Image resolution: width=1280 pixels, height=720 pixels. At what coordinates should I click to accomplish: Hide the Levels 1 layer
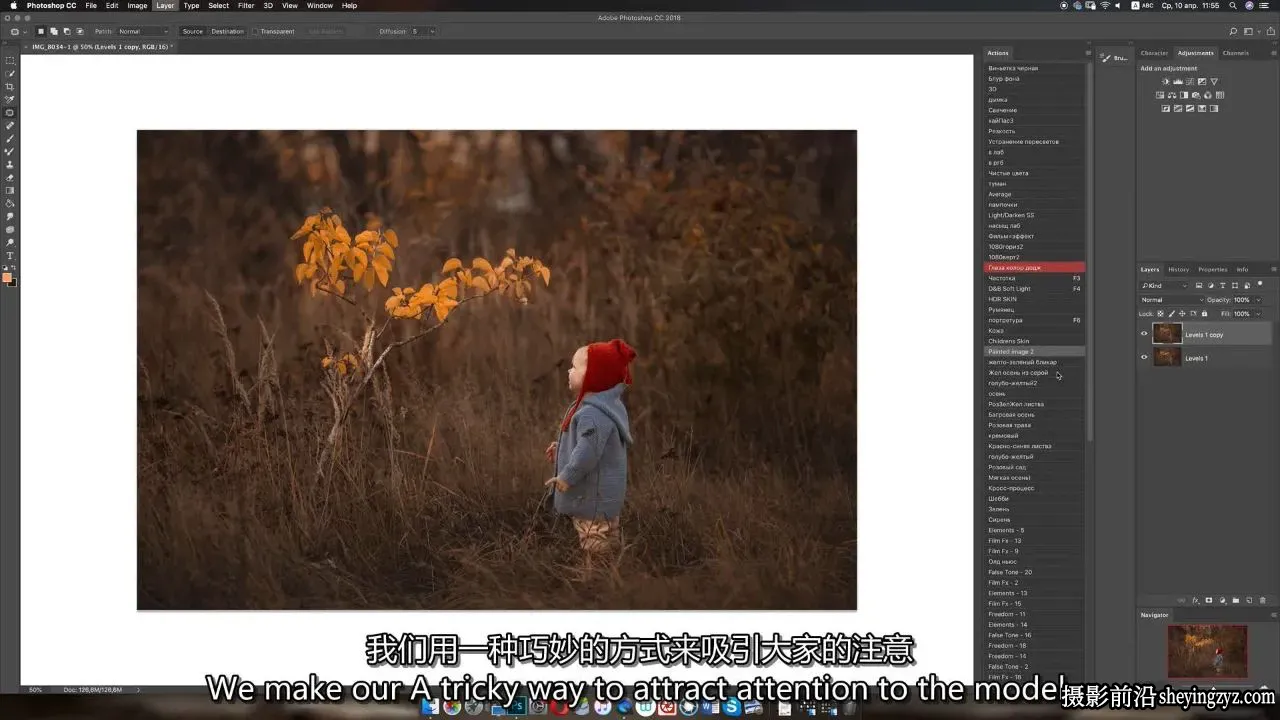pos(1144,357)
